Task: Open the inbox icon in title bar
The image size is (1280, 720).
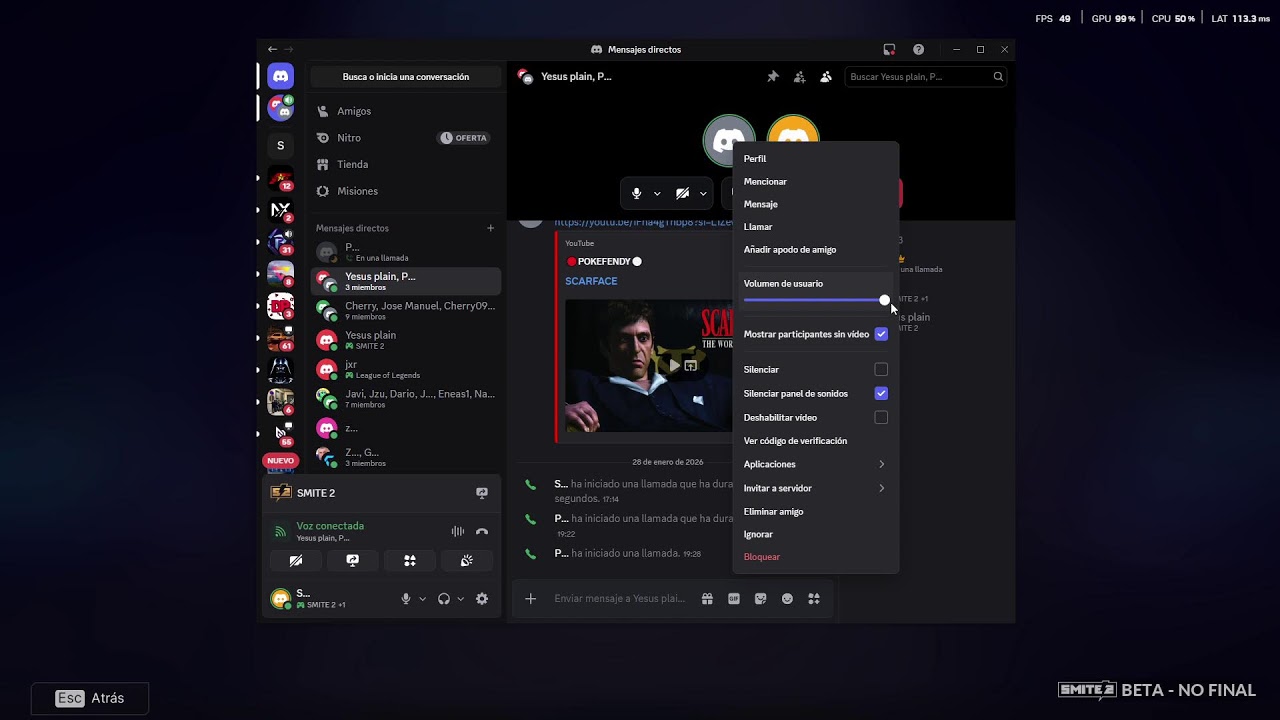Action: [889, 49]
